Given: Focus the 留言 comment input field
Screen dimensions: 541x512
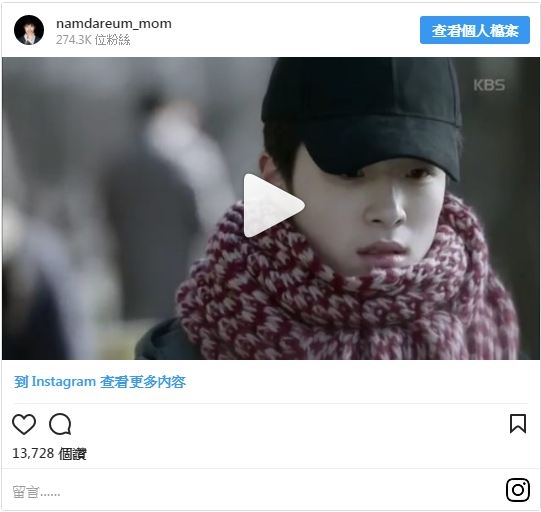Looking at the screenshot, I should click(255, 492).
